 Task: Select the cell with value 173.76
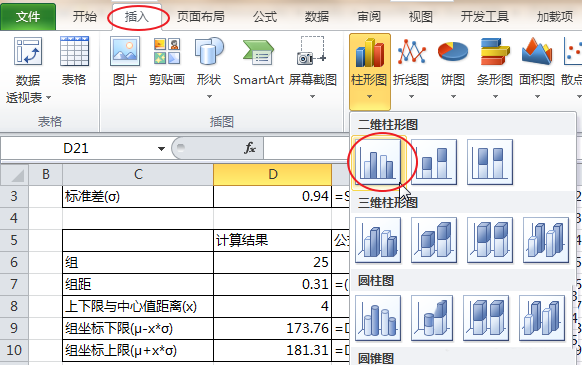[273, 328]
